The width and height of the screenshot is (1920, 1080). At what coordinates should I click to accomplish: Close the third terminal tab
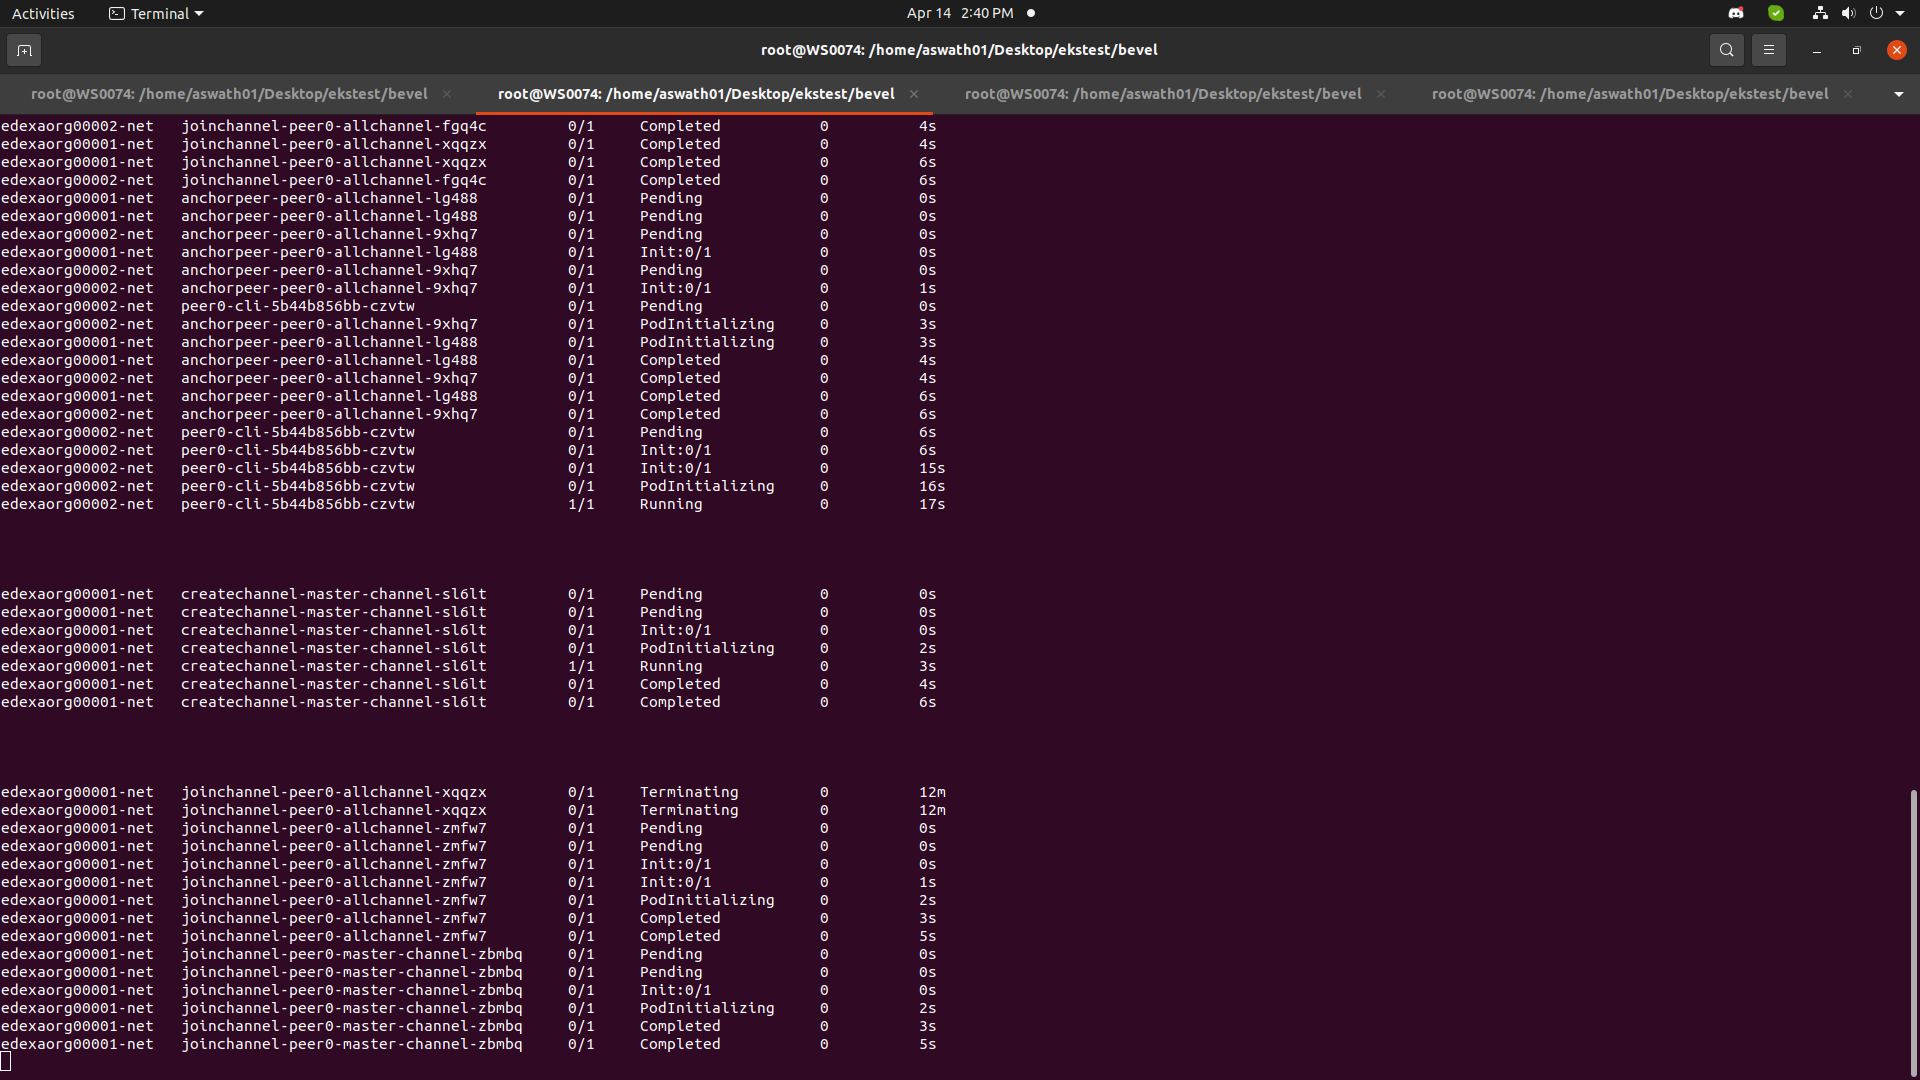[1381, 94]
